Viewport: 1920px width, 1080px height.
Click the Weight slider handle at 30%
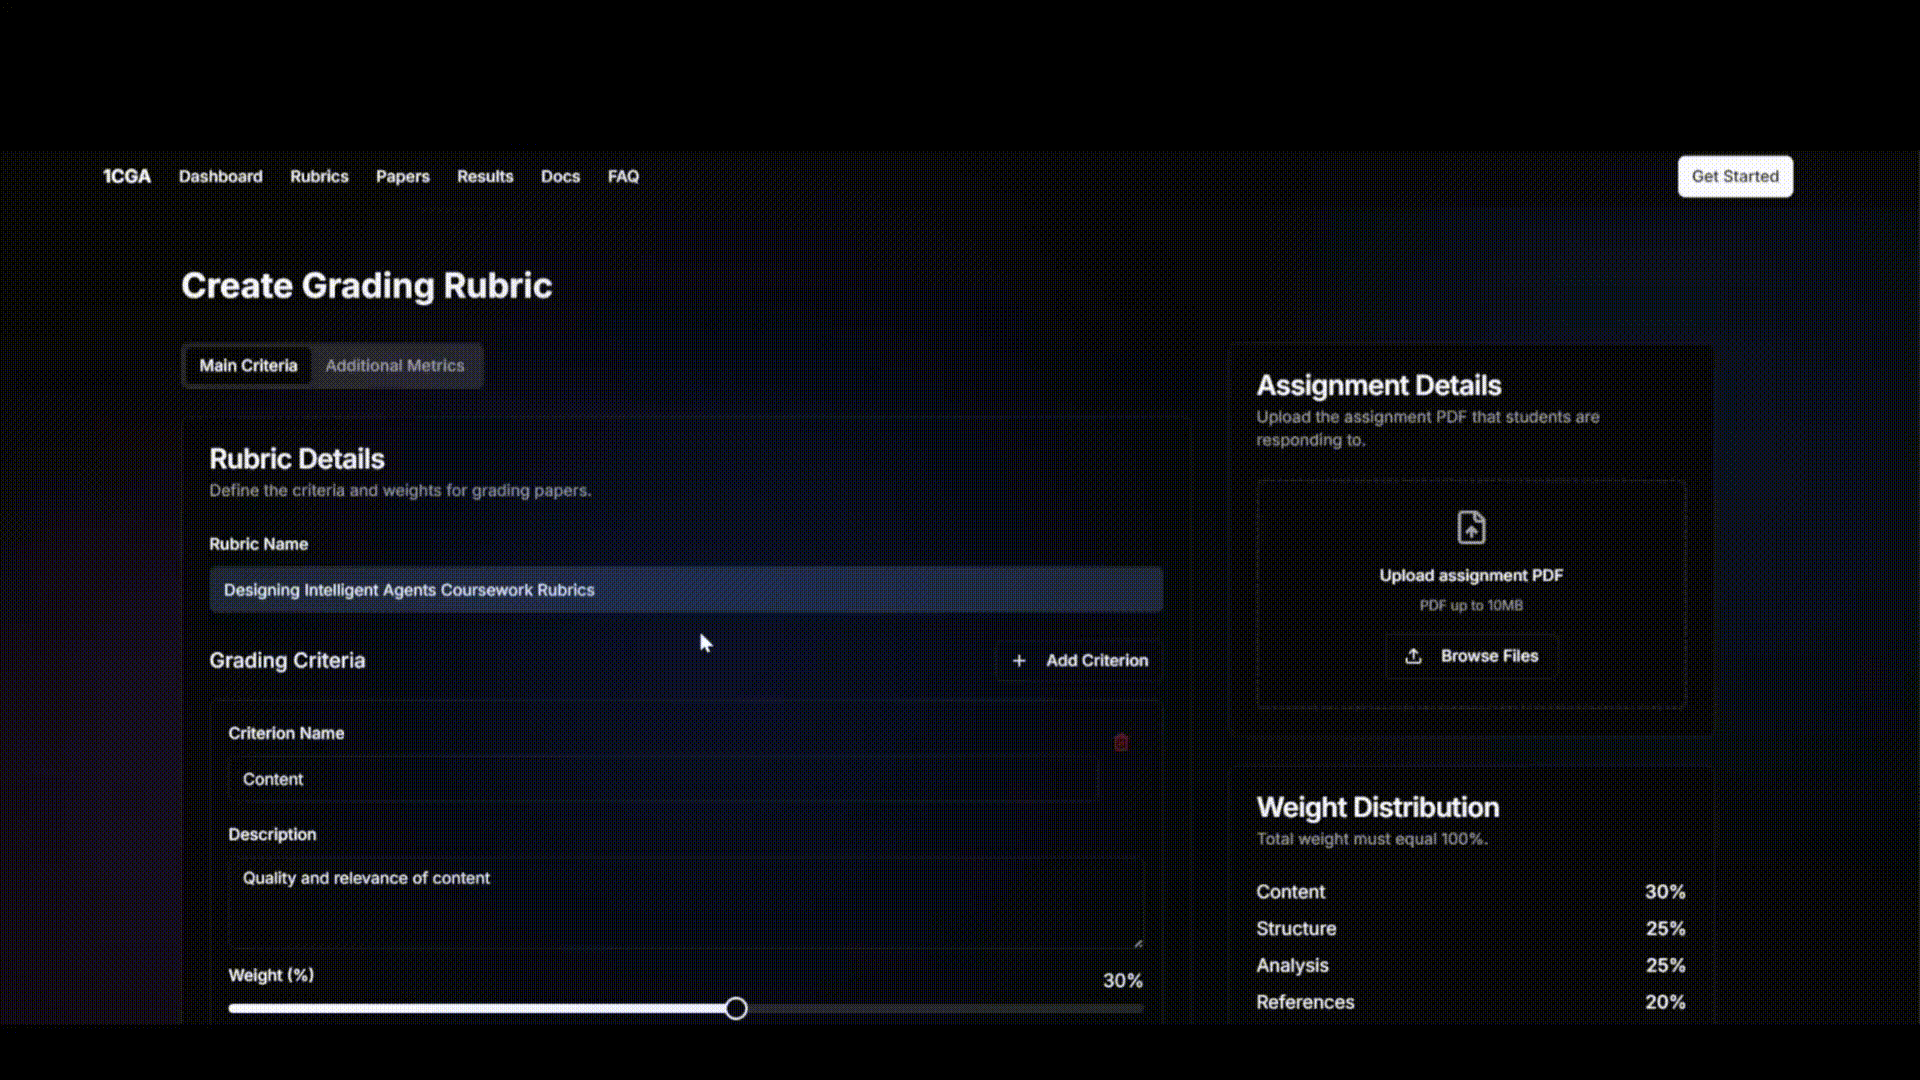[736, 1008]
